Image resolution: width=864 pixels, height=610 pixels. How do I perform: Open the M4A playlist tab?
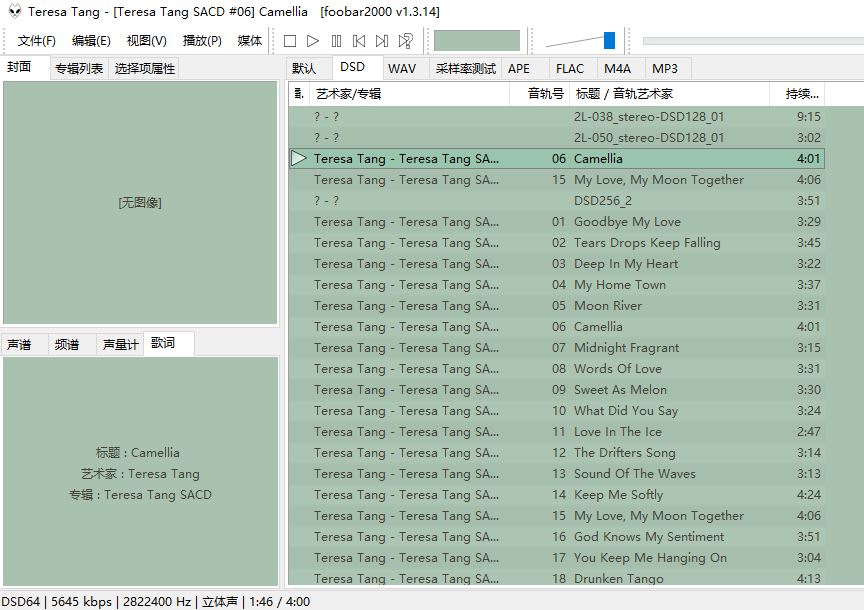(622, 69)
